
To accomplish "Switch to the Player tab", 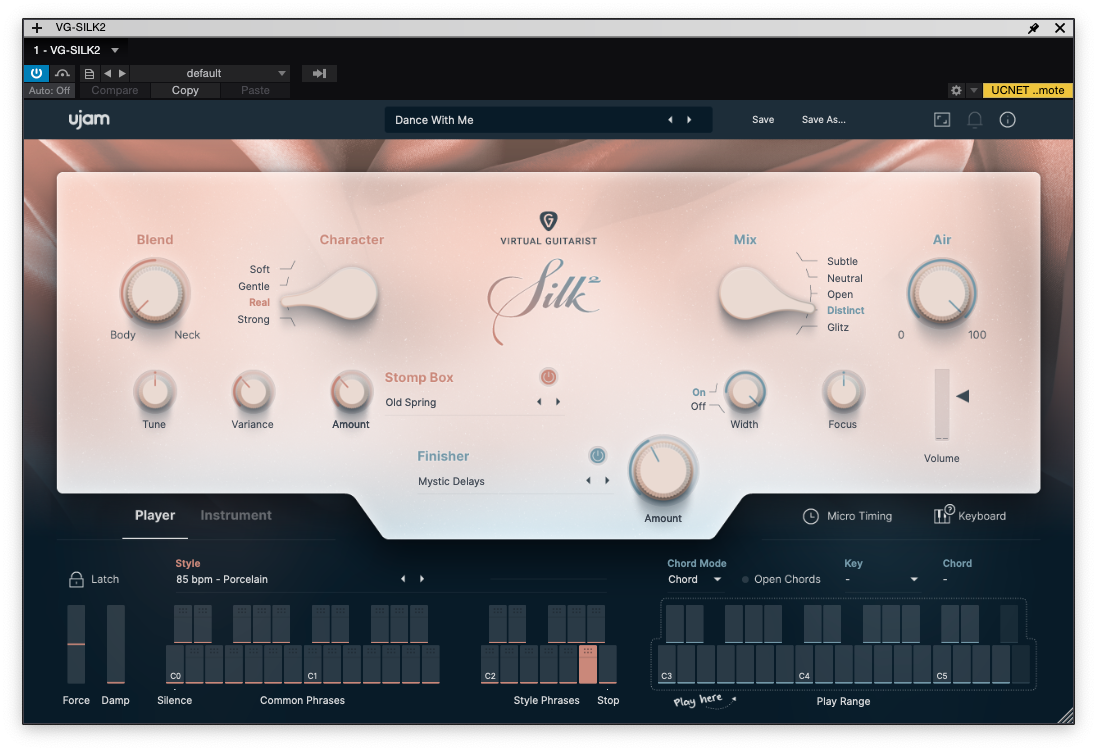I will [155, 515].
